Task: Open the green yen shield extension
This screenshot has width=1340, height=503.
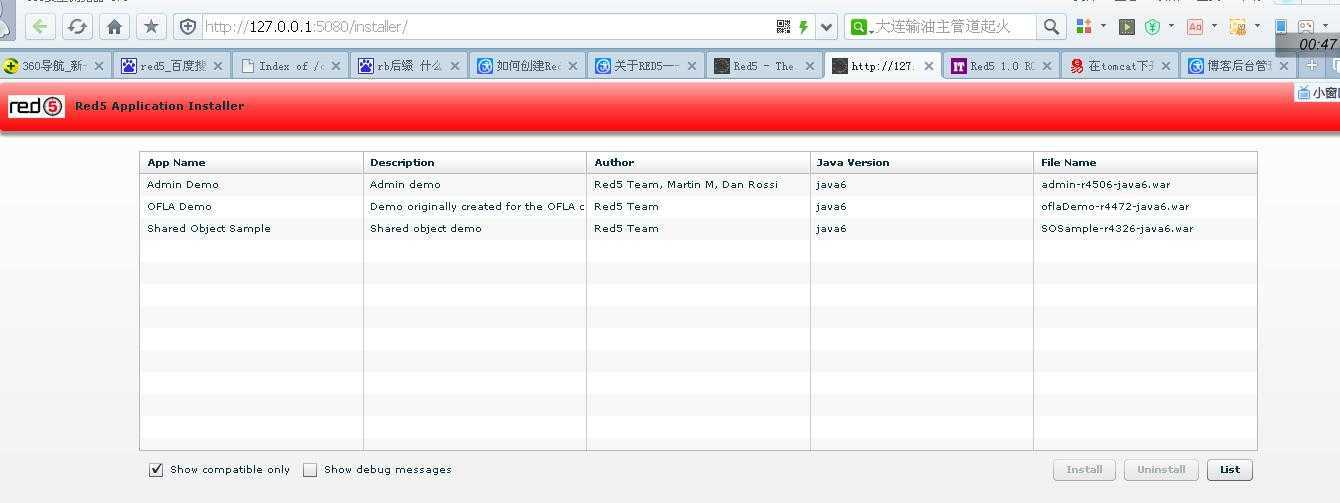Action: pos(1152,26)
